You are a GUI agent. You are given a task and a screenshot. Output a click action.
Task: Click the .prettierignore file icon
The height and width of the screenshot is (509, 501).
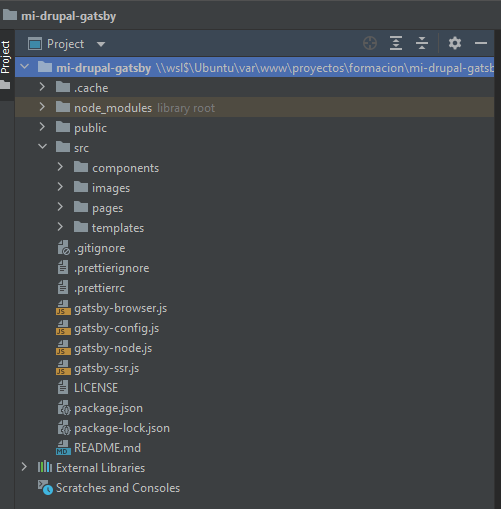63,268
